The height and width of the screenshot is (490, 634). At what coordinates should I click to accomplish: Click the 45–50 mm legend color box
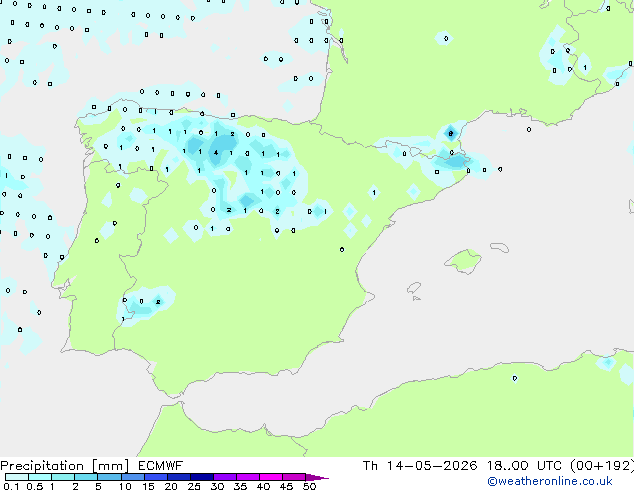[x=294, y=477]
